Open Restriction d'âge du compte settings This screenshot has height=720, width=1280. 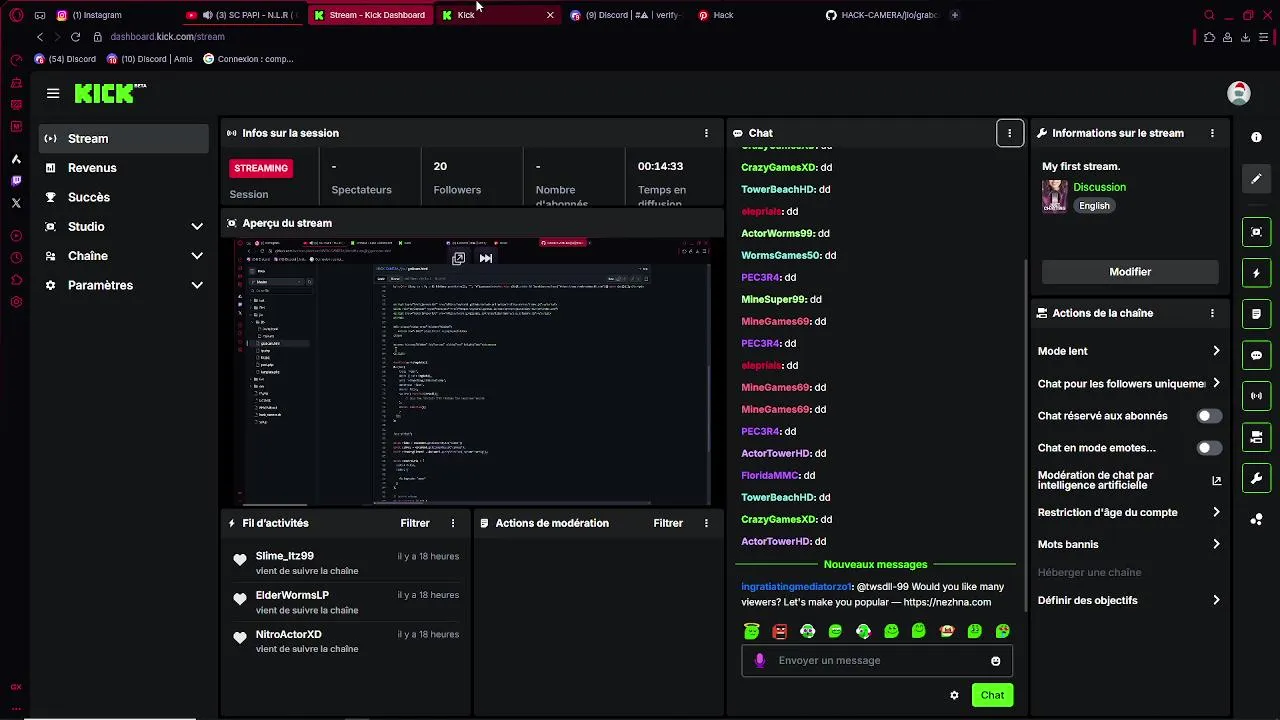point(1129,512)
